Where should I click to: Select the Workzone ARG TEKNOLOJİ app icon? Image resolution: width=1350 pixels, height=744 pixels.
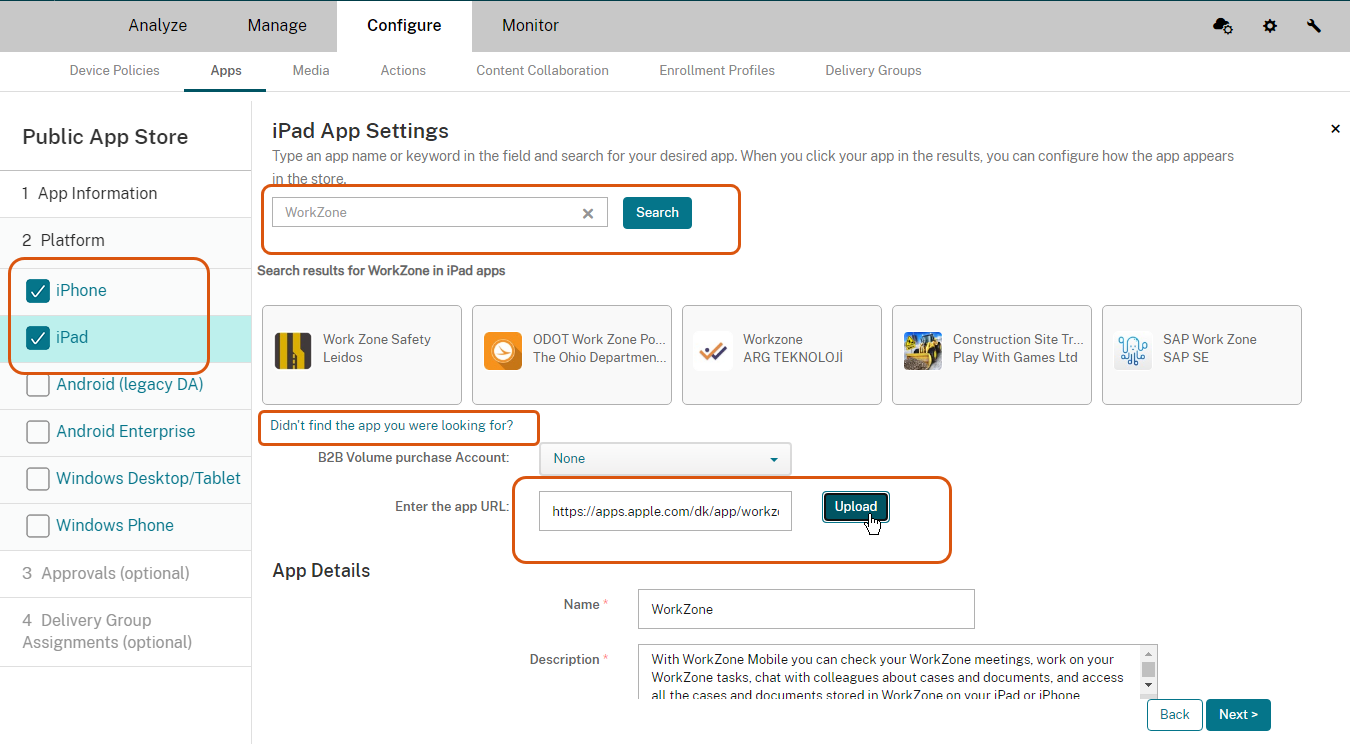tap(713, 351)
